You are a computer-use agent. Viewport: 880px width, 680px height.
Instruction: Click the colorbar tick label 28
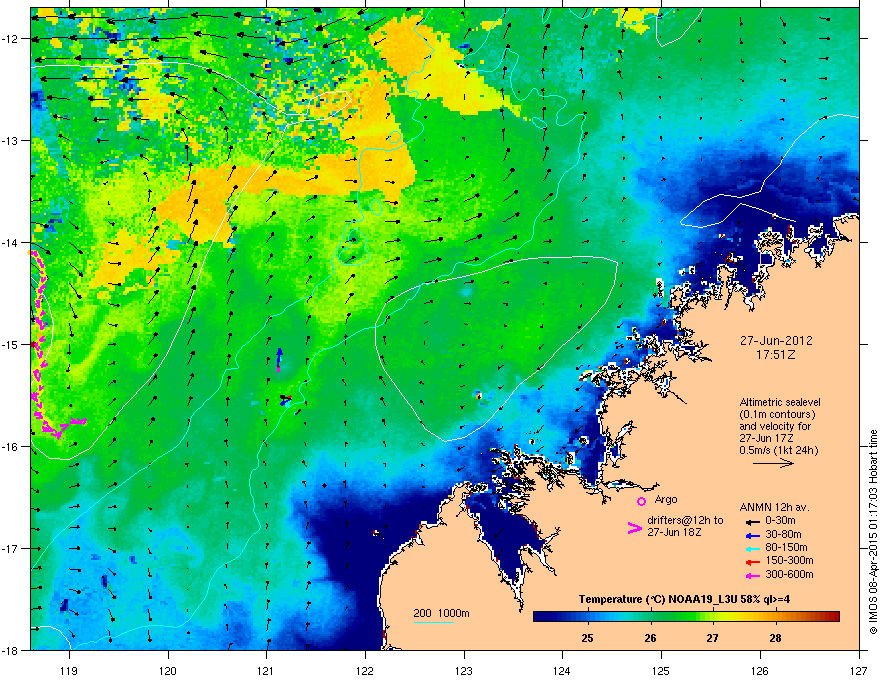click(775, 638)
